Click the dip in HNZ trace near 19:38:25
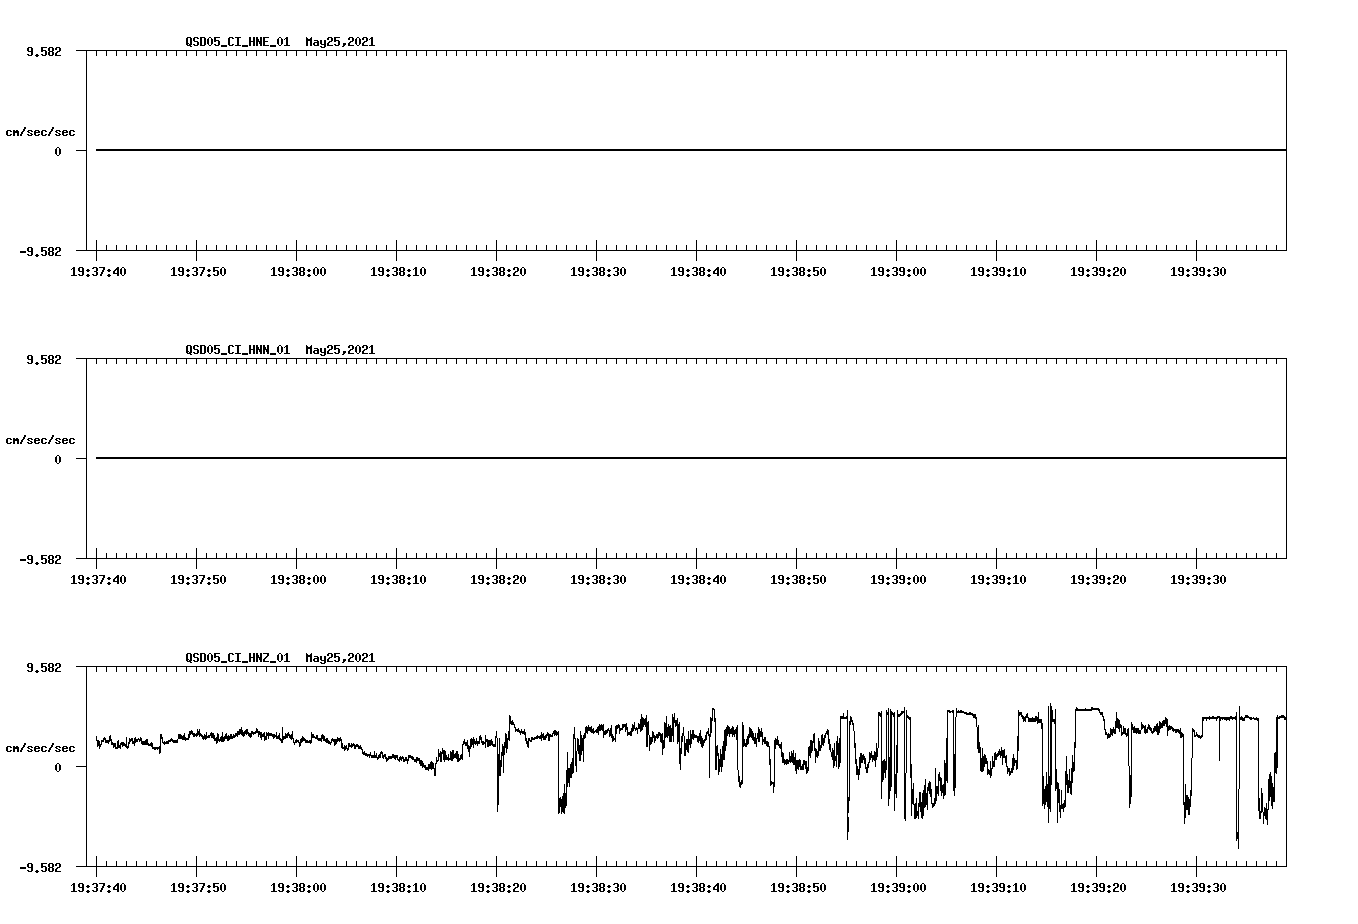 point(560,800)
